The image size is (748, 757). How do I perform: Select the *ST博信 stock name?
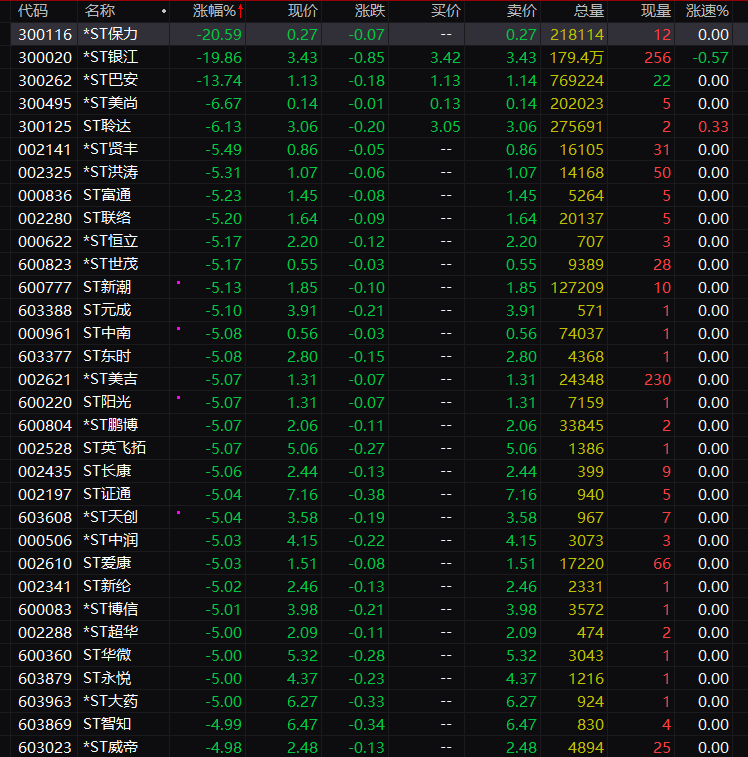click(110, 609)
